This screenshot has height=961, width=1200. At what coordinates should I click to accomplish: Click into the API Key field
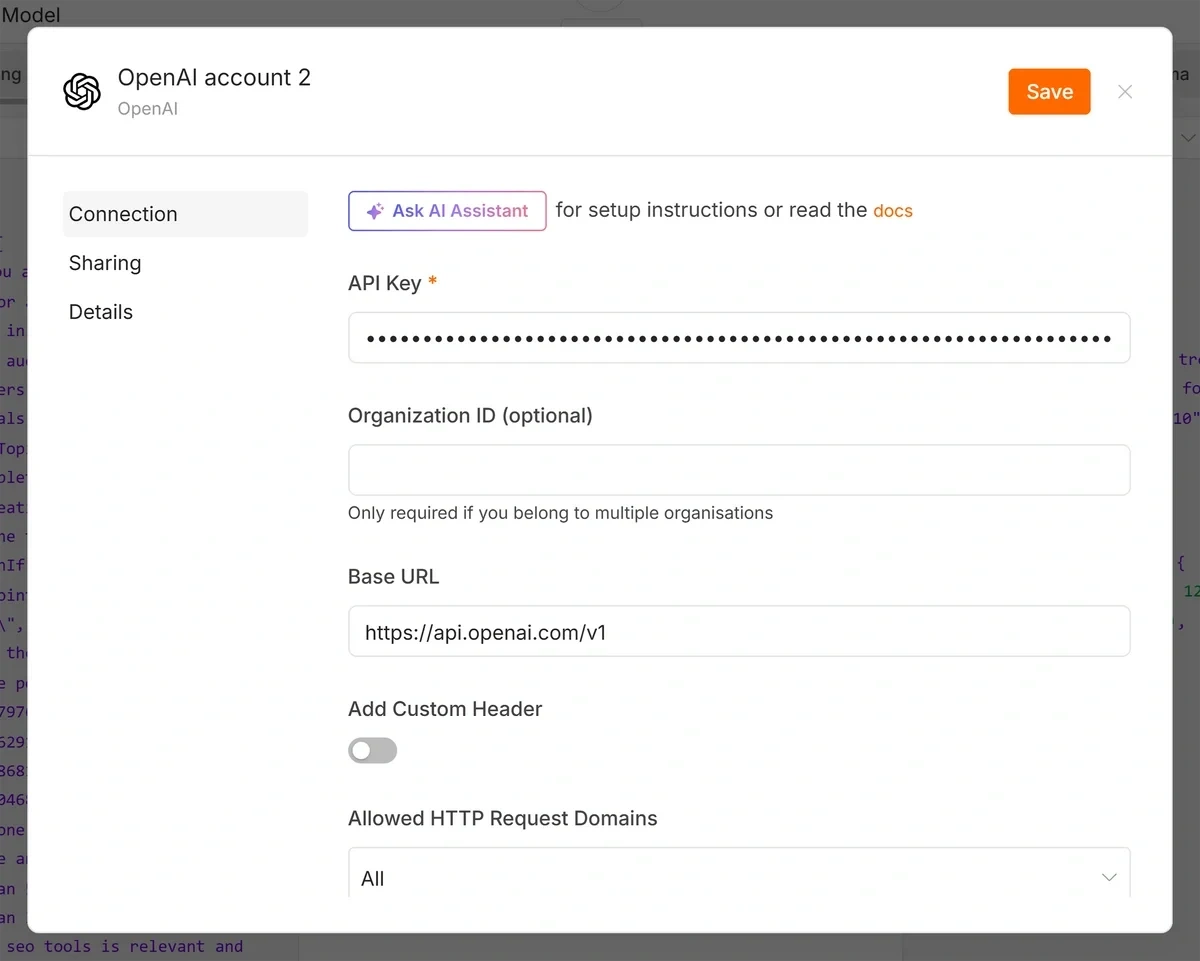pyautogui.click(x=739, y=338)
